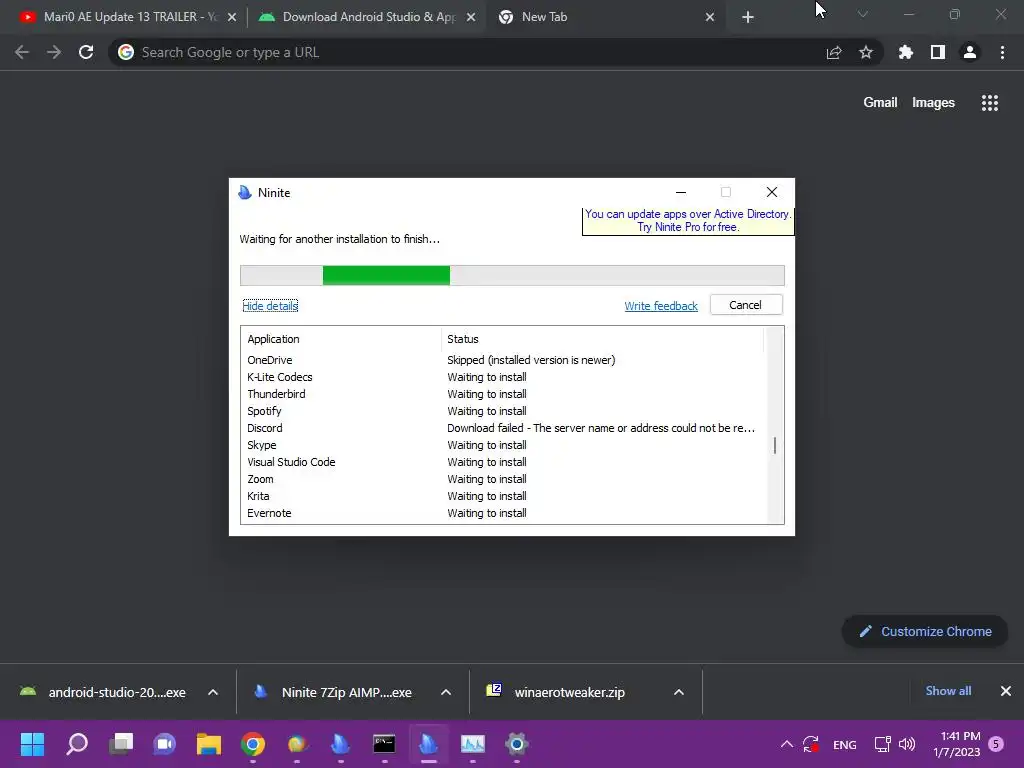
Task: Select the Krita row
Action: pyautogui.click(x=503, y=496)
